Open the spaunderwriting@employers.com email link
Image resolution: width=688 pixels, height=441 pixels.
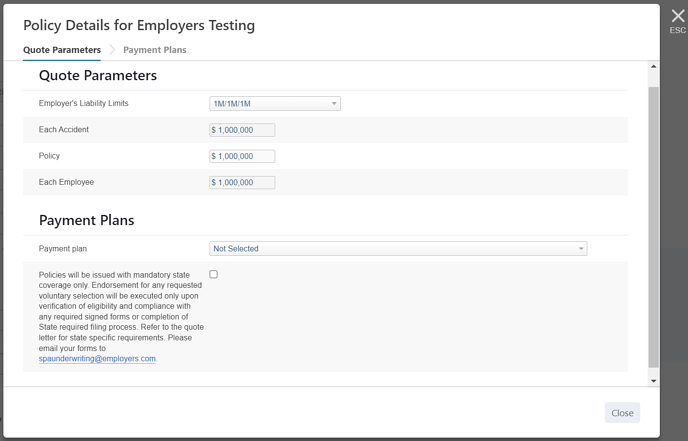click(97, 359)
